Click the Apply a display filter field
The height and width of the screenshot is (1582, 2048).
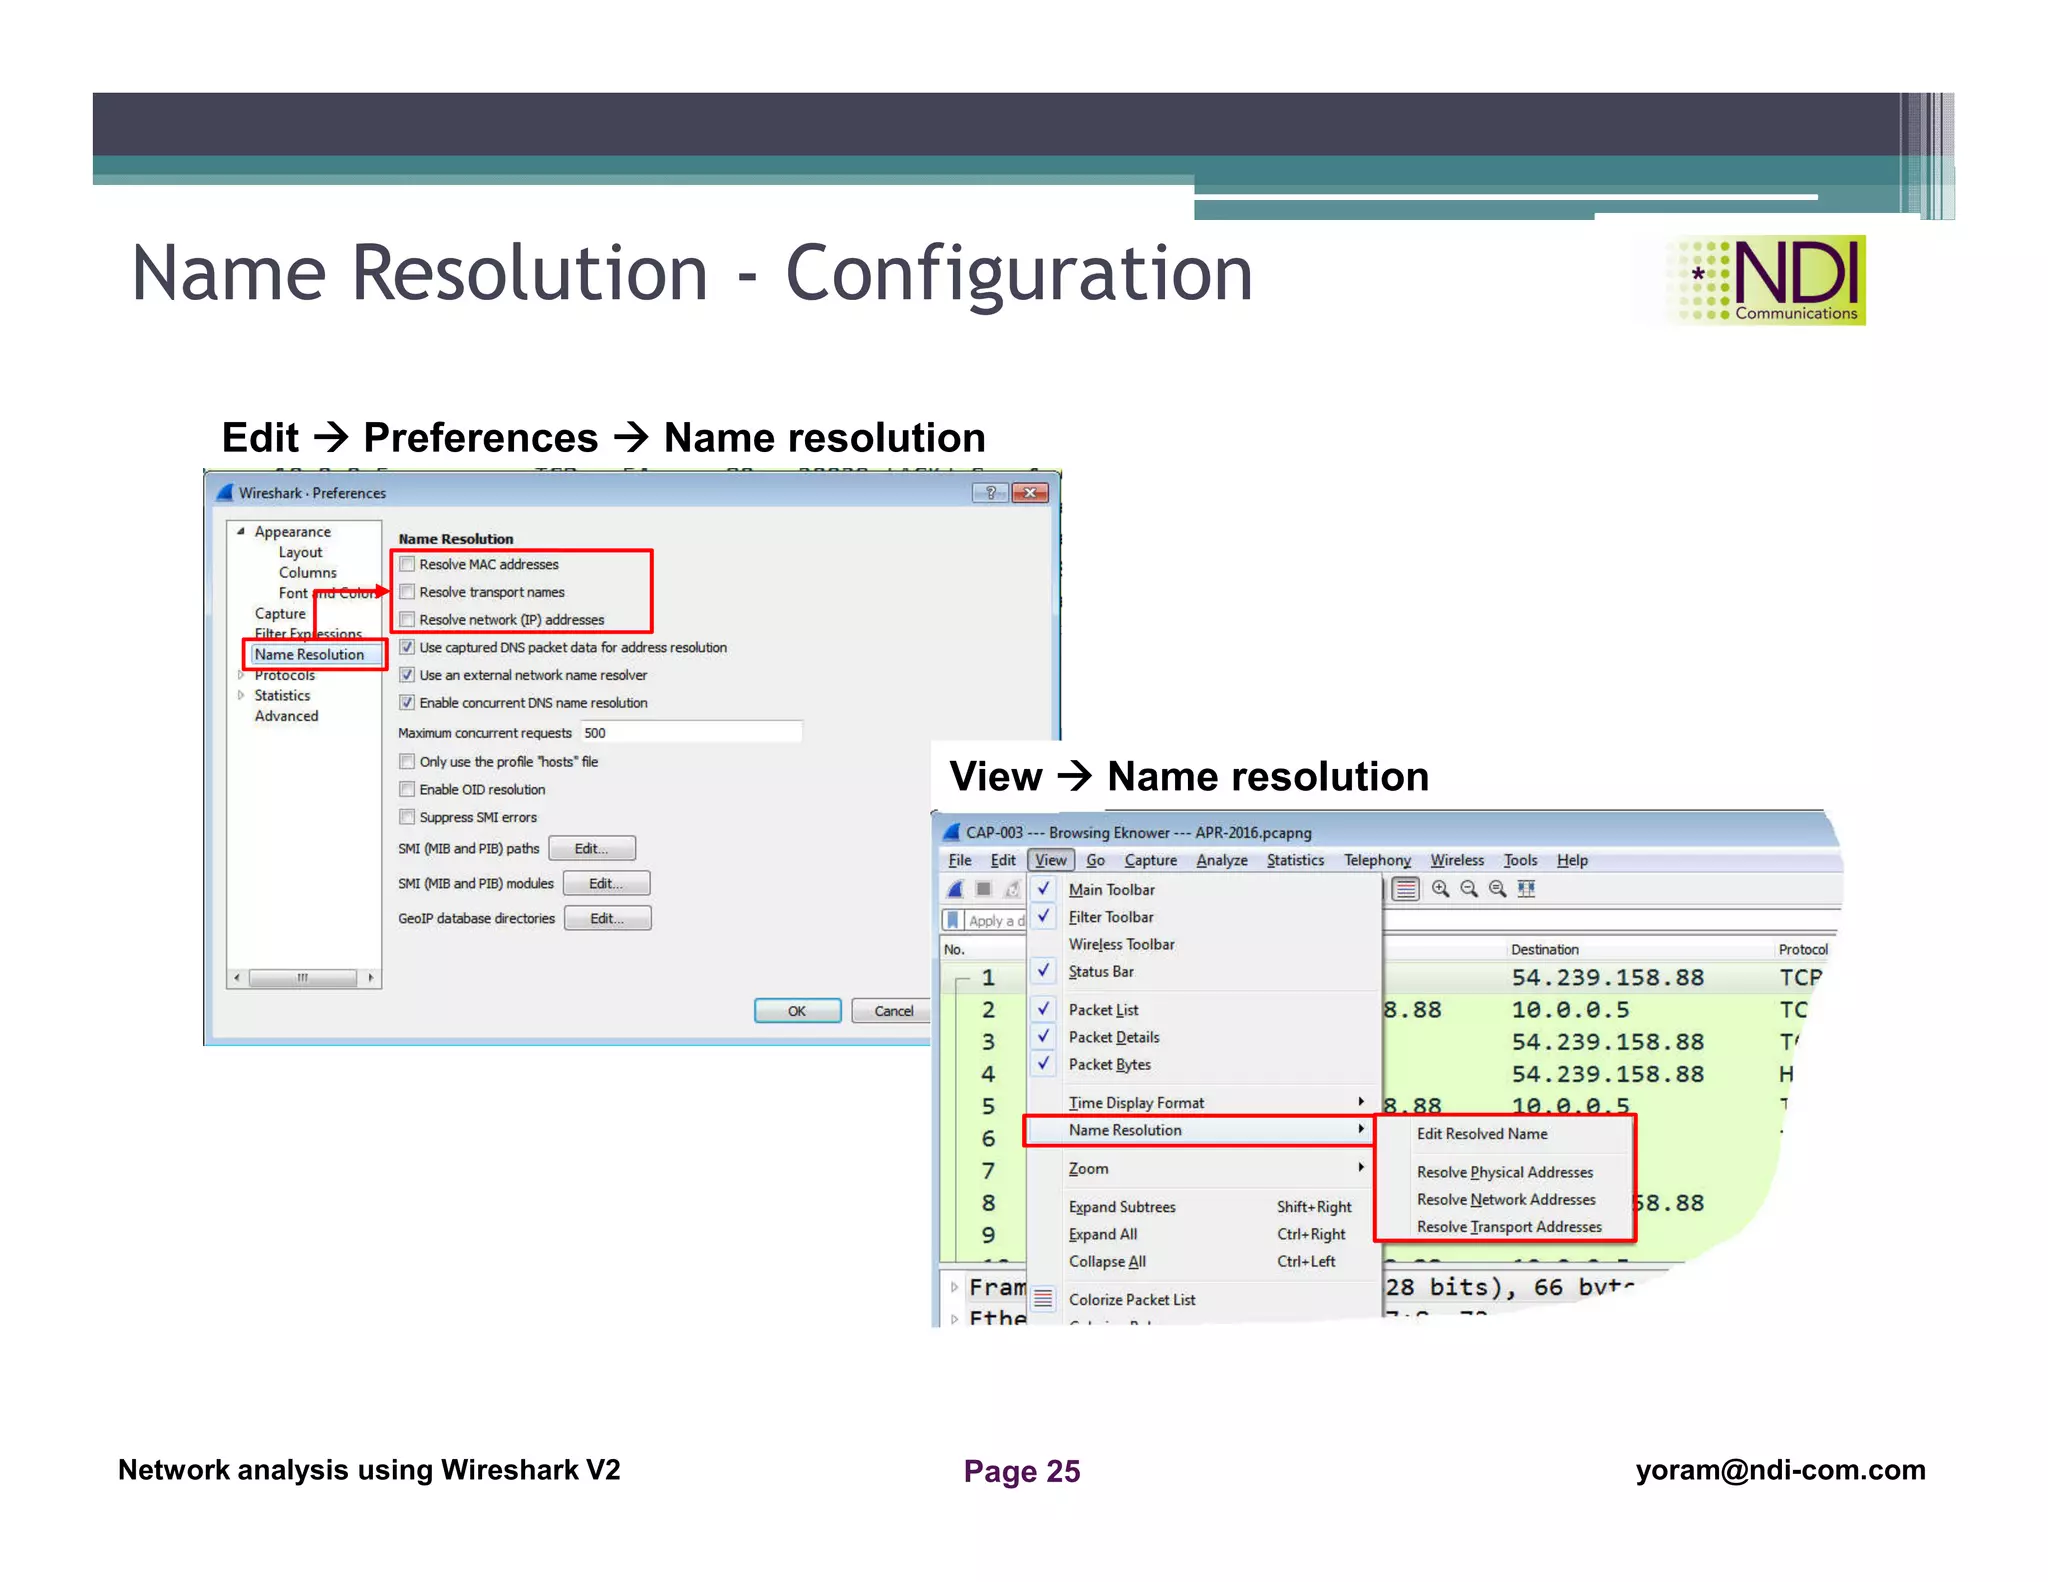(x=996, y=920)
